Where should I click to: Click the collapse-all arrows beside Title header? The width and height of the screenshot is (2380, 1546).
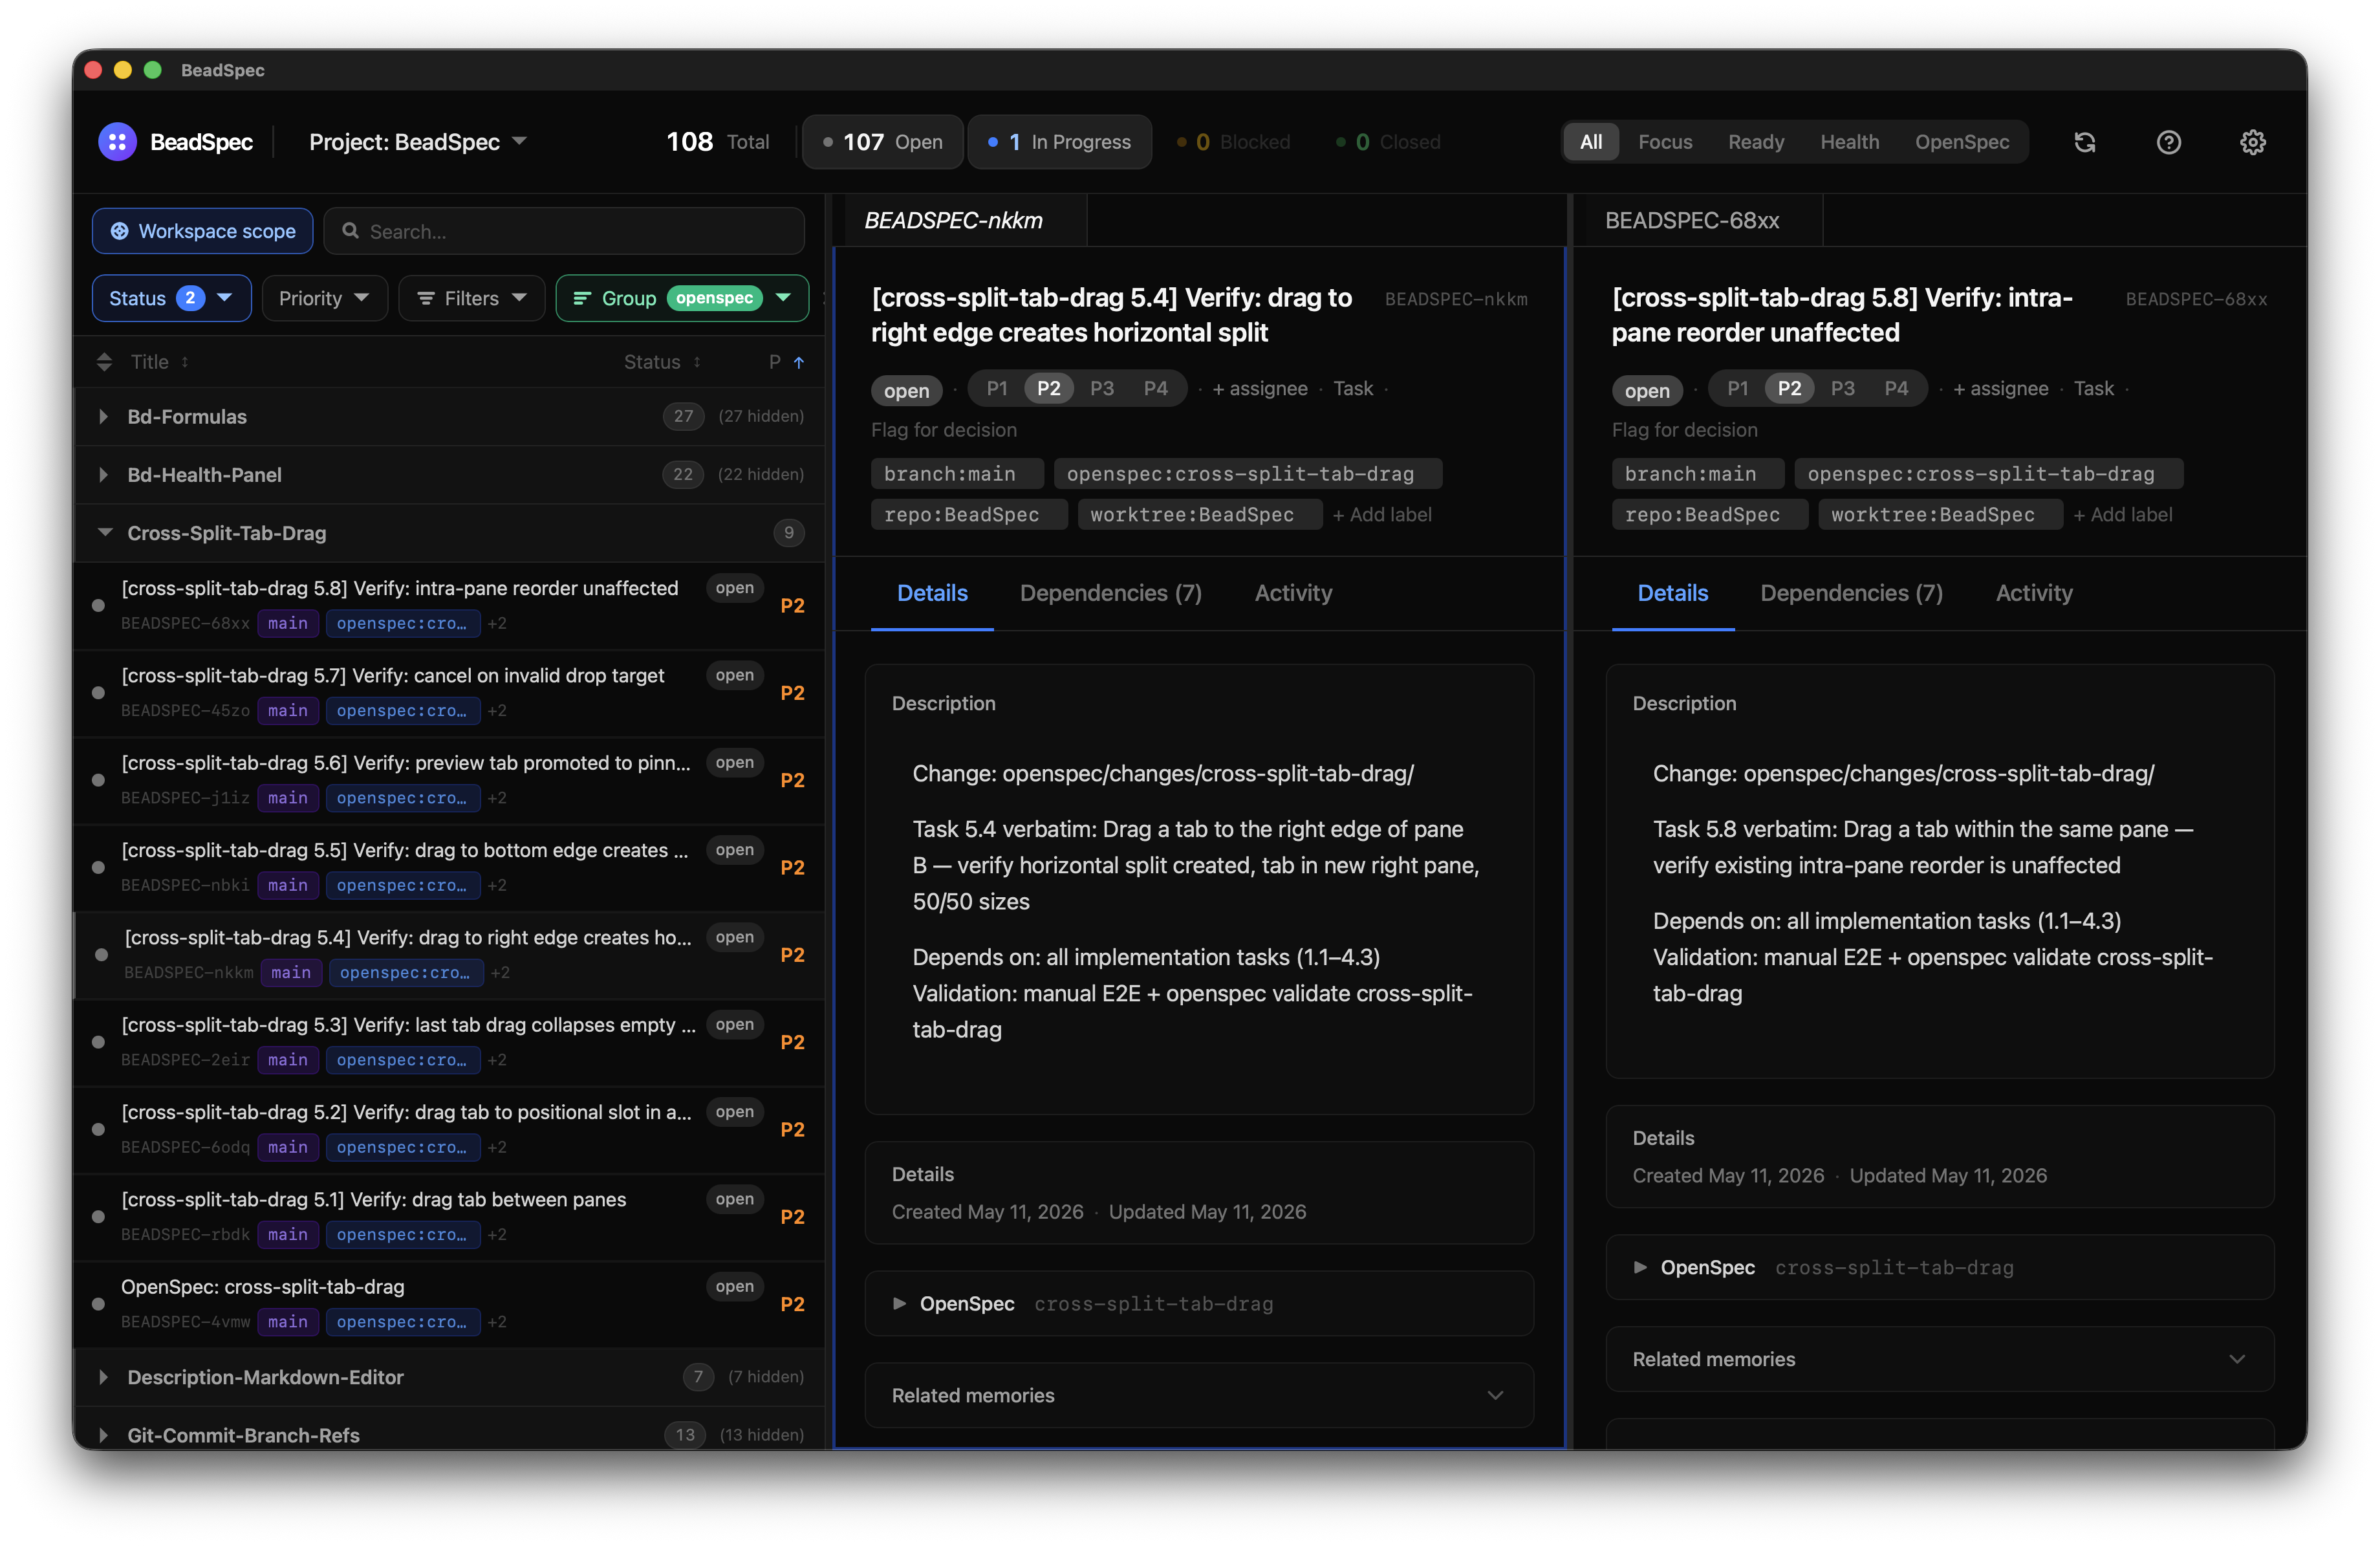click(104, 362)
